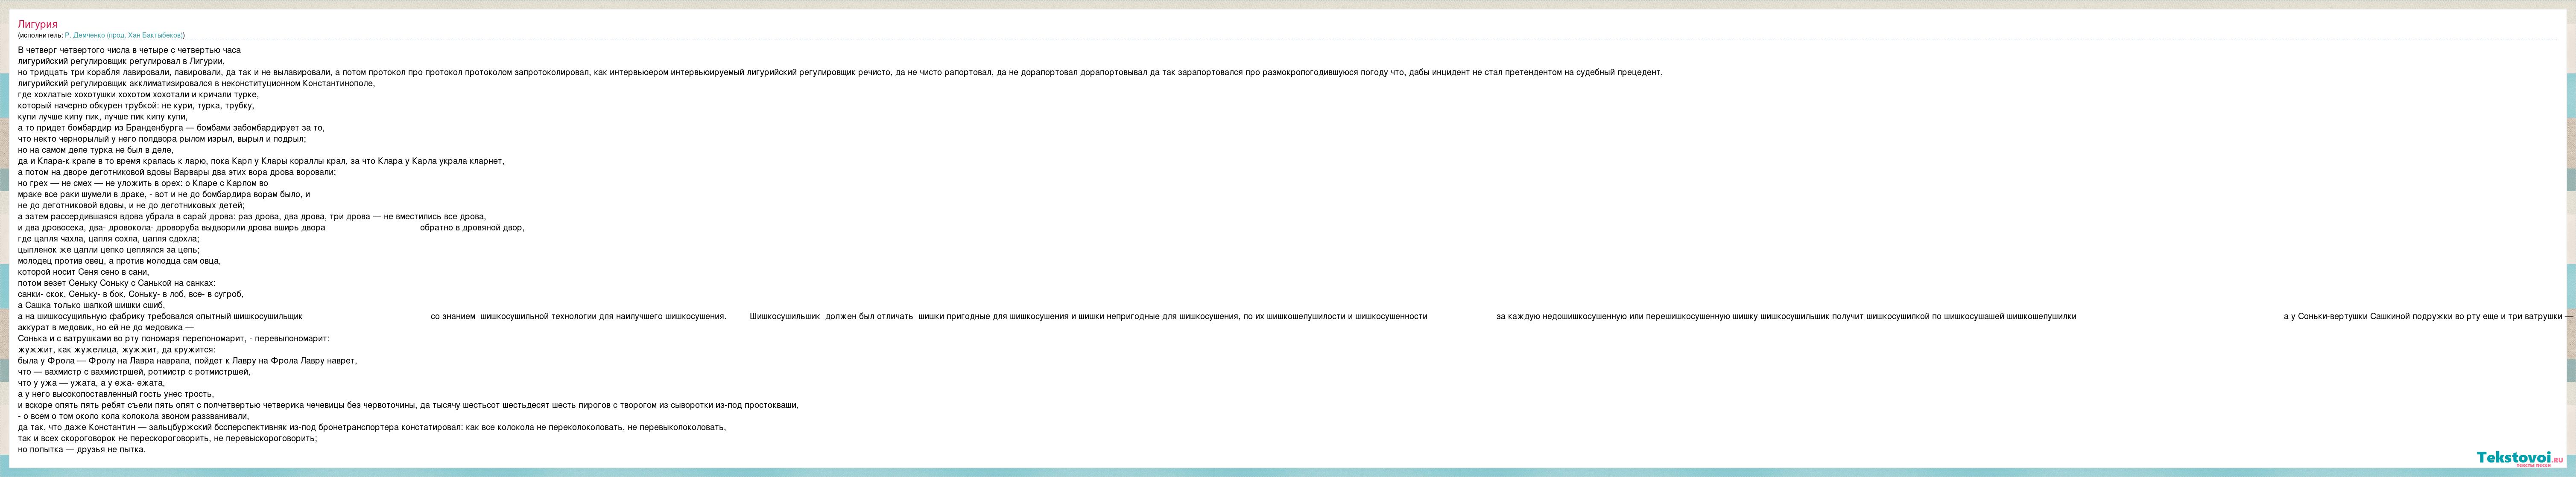Click the line 'но грех — не смех — не уложить в орех'
Image resolution: width=2576 pixels, height=477 pixels.
click(143, 183)
